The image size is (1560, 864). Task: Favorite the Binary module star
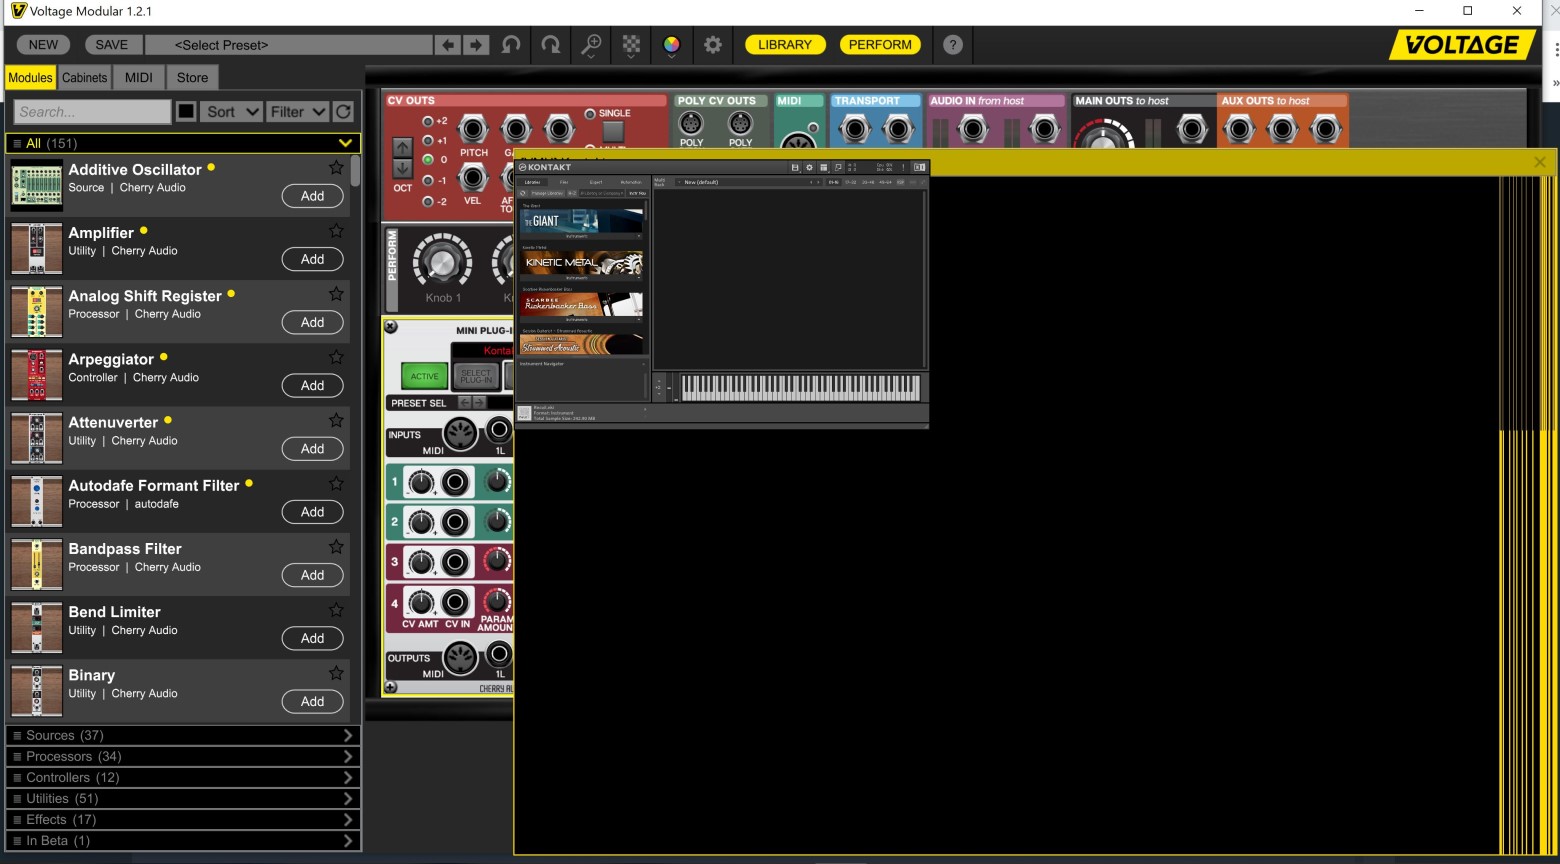click(336, 673)
